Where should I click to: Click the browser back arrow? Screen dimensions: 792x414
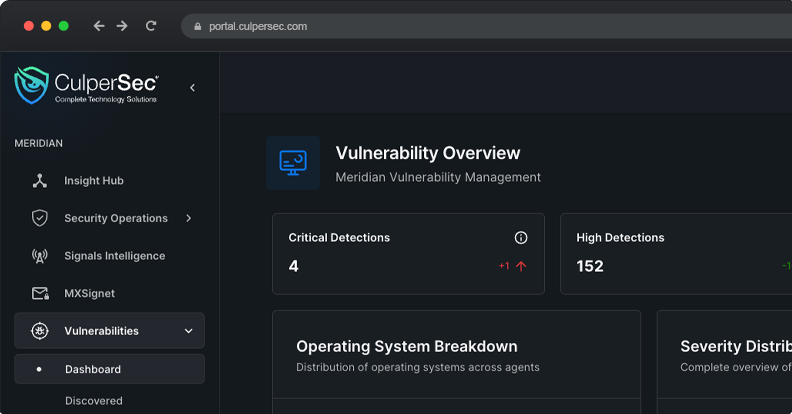point(98,26)
